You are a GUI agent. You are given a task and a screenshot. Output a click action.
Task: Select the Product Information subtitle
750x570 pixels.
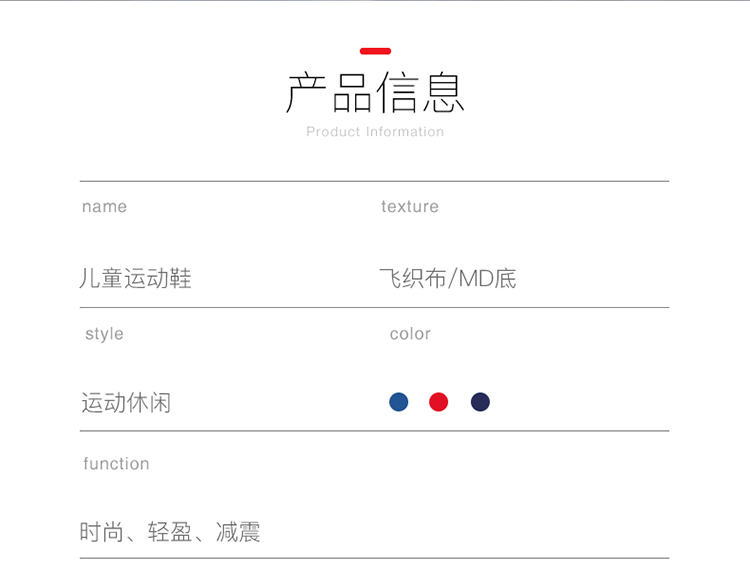coord(375,132)
